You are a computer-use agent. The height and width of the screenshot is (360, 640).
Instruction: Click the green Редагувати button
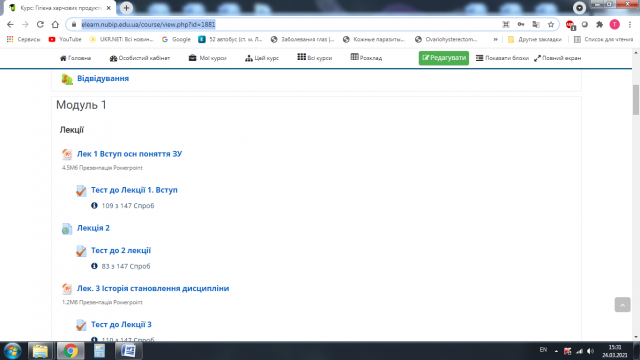[x=444, y=58]
